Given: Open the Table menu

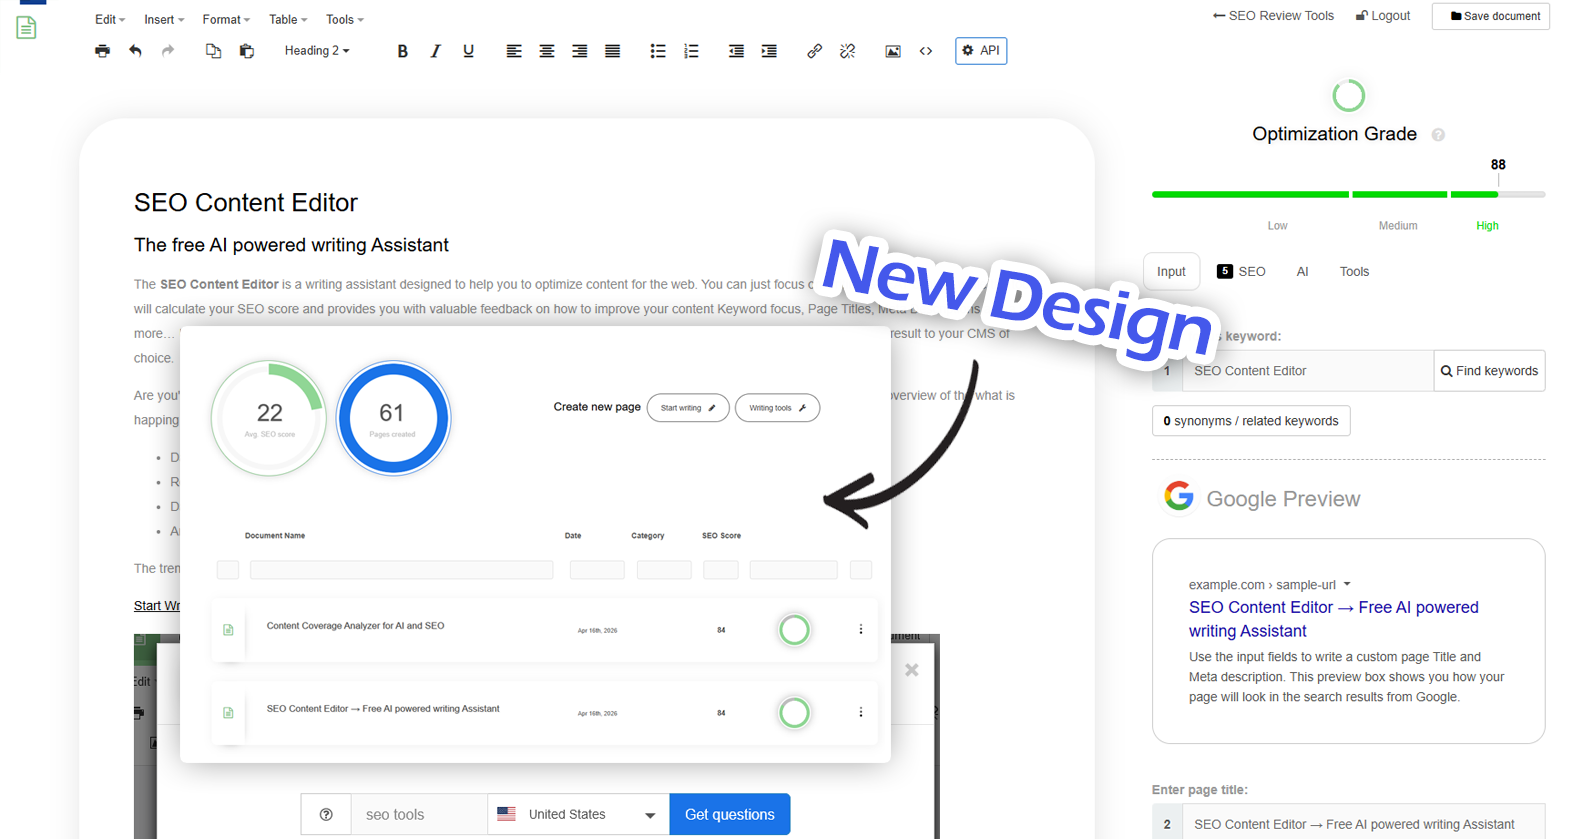Looking at the screenshot, I should tap(287, 19).
